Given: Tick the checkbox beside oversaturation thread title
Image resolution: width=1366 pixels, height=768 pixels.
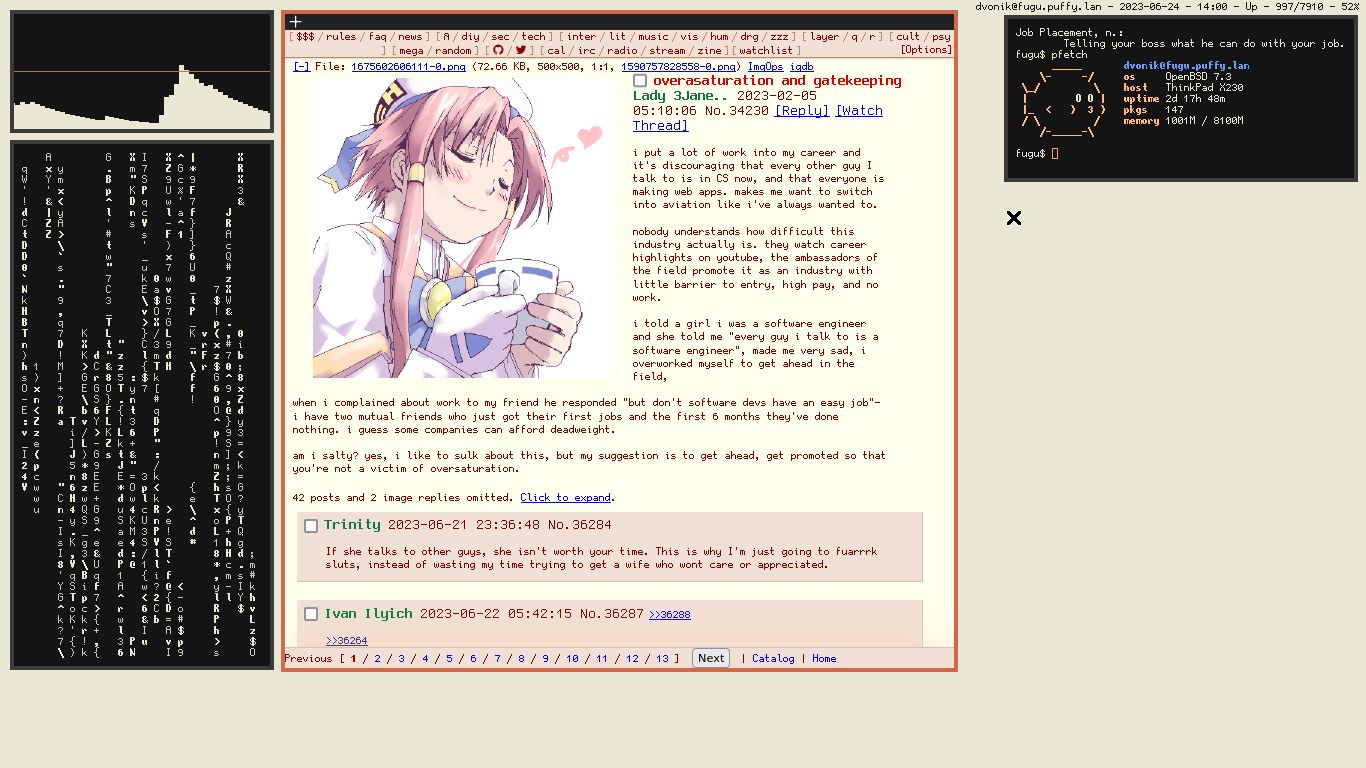Looking at the screenshot, I should point(640,81).
